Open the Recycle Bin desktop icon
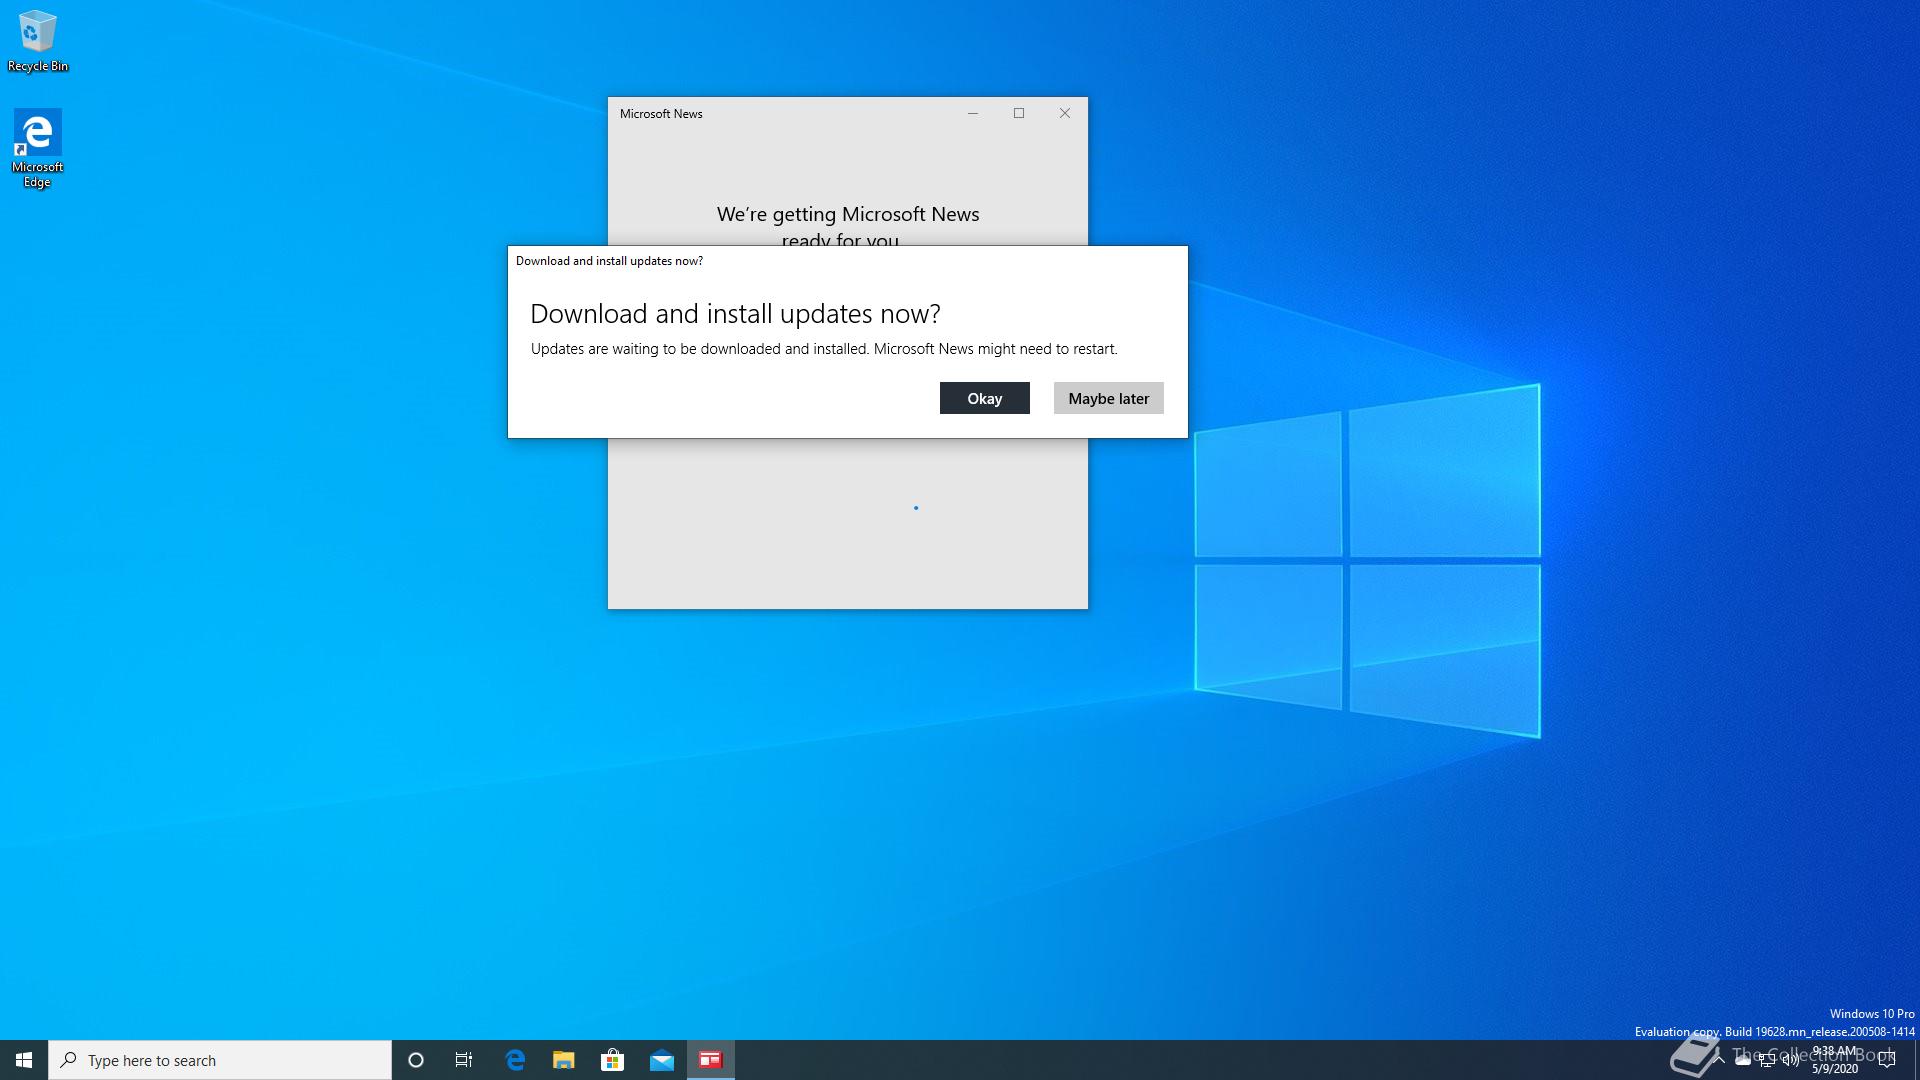 coord(38,42)
